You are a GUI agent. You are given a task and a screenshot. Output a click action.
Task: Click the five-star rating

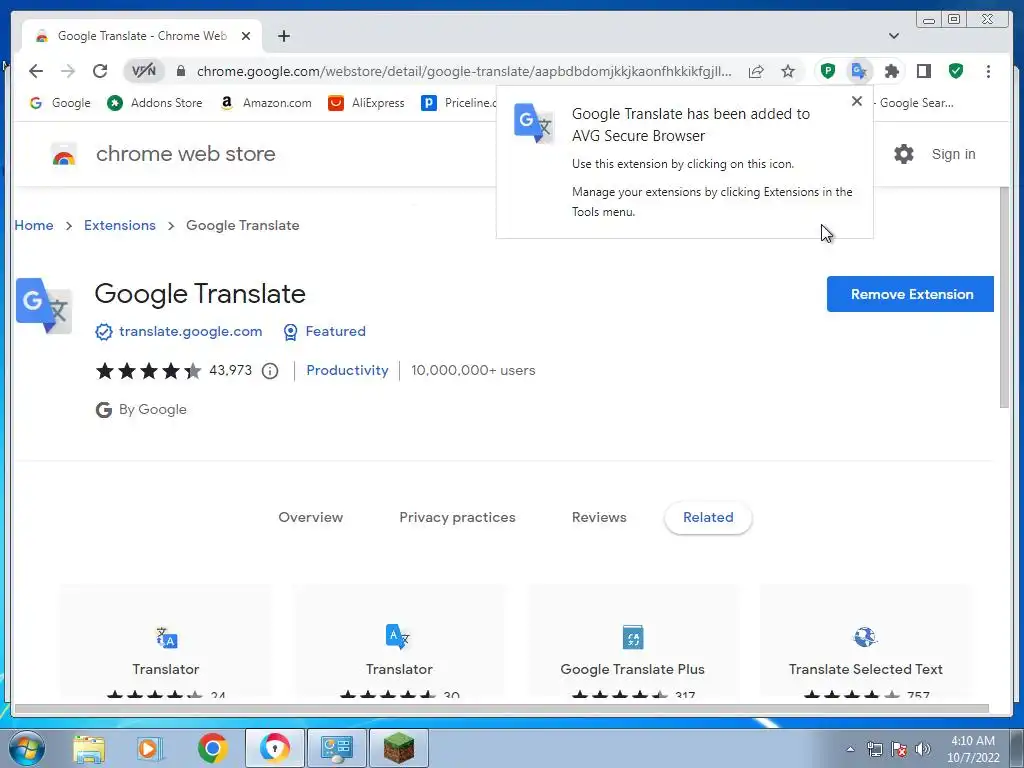point(149,371)
